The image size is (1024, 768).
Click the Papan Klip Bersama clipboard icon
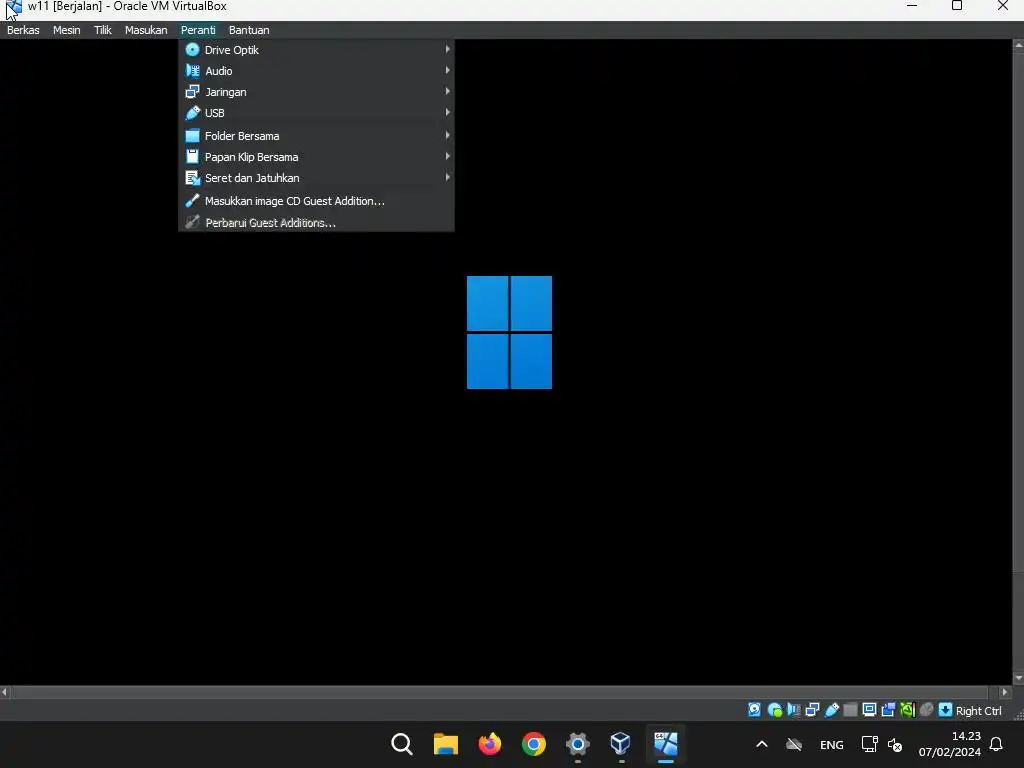point(192,157)
